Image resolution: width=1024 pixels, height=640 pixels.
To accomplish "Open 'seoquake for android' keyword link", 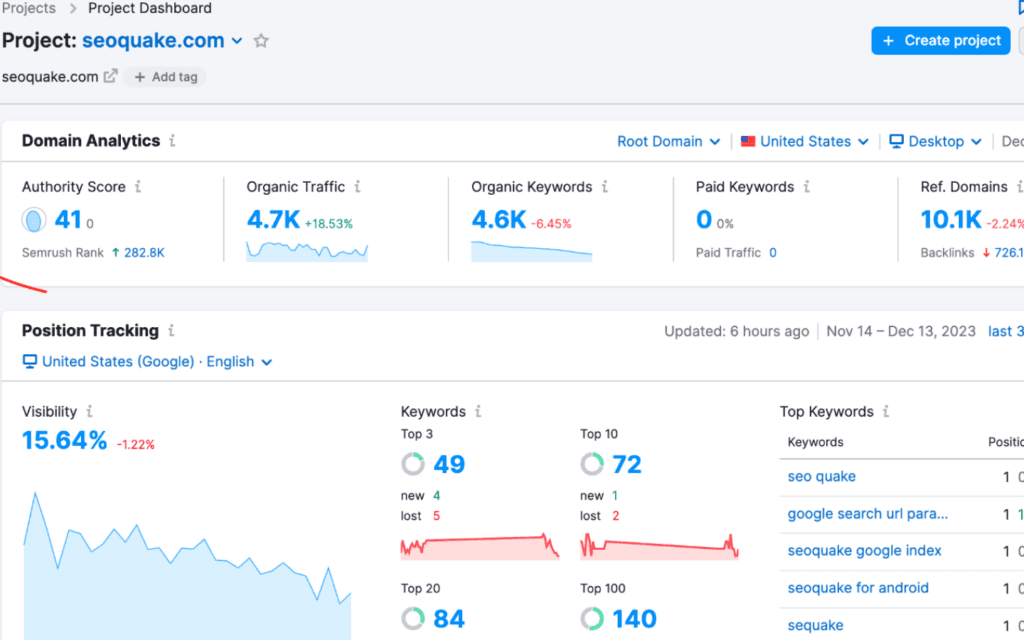I will [x=857, y=588].
